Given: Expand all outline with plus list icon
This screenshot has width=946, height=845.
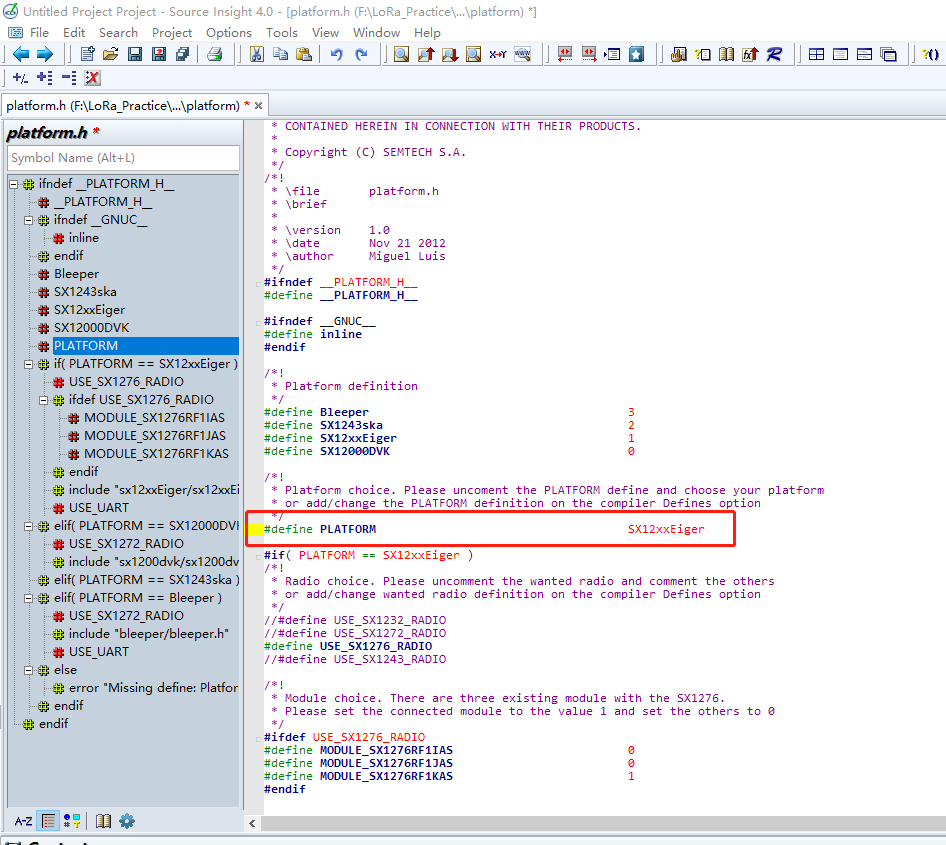Looking at the screenshot, I should tap(45, 78).
